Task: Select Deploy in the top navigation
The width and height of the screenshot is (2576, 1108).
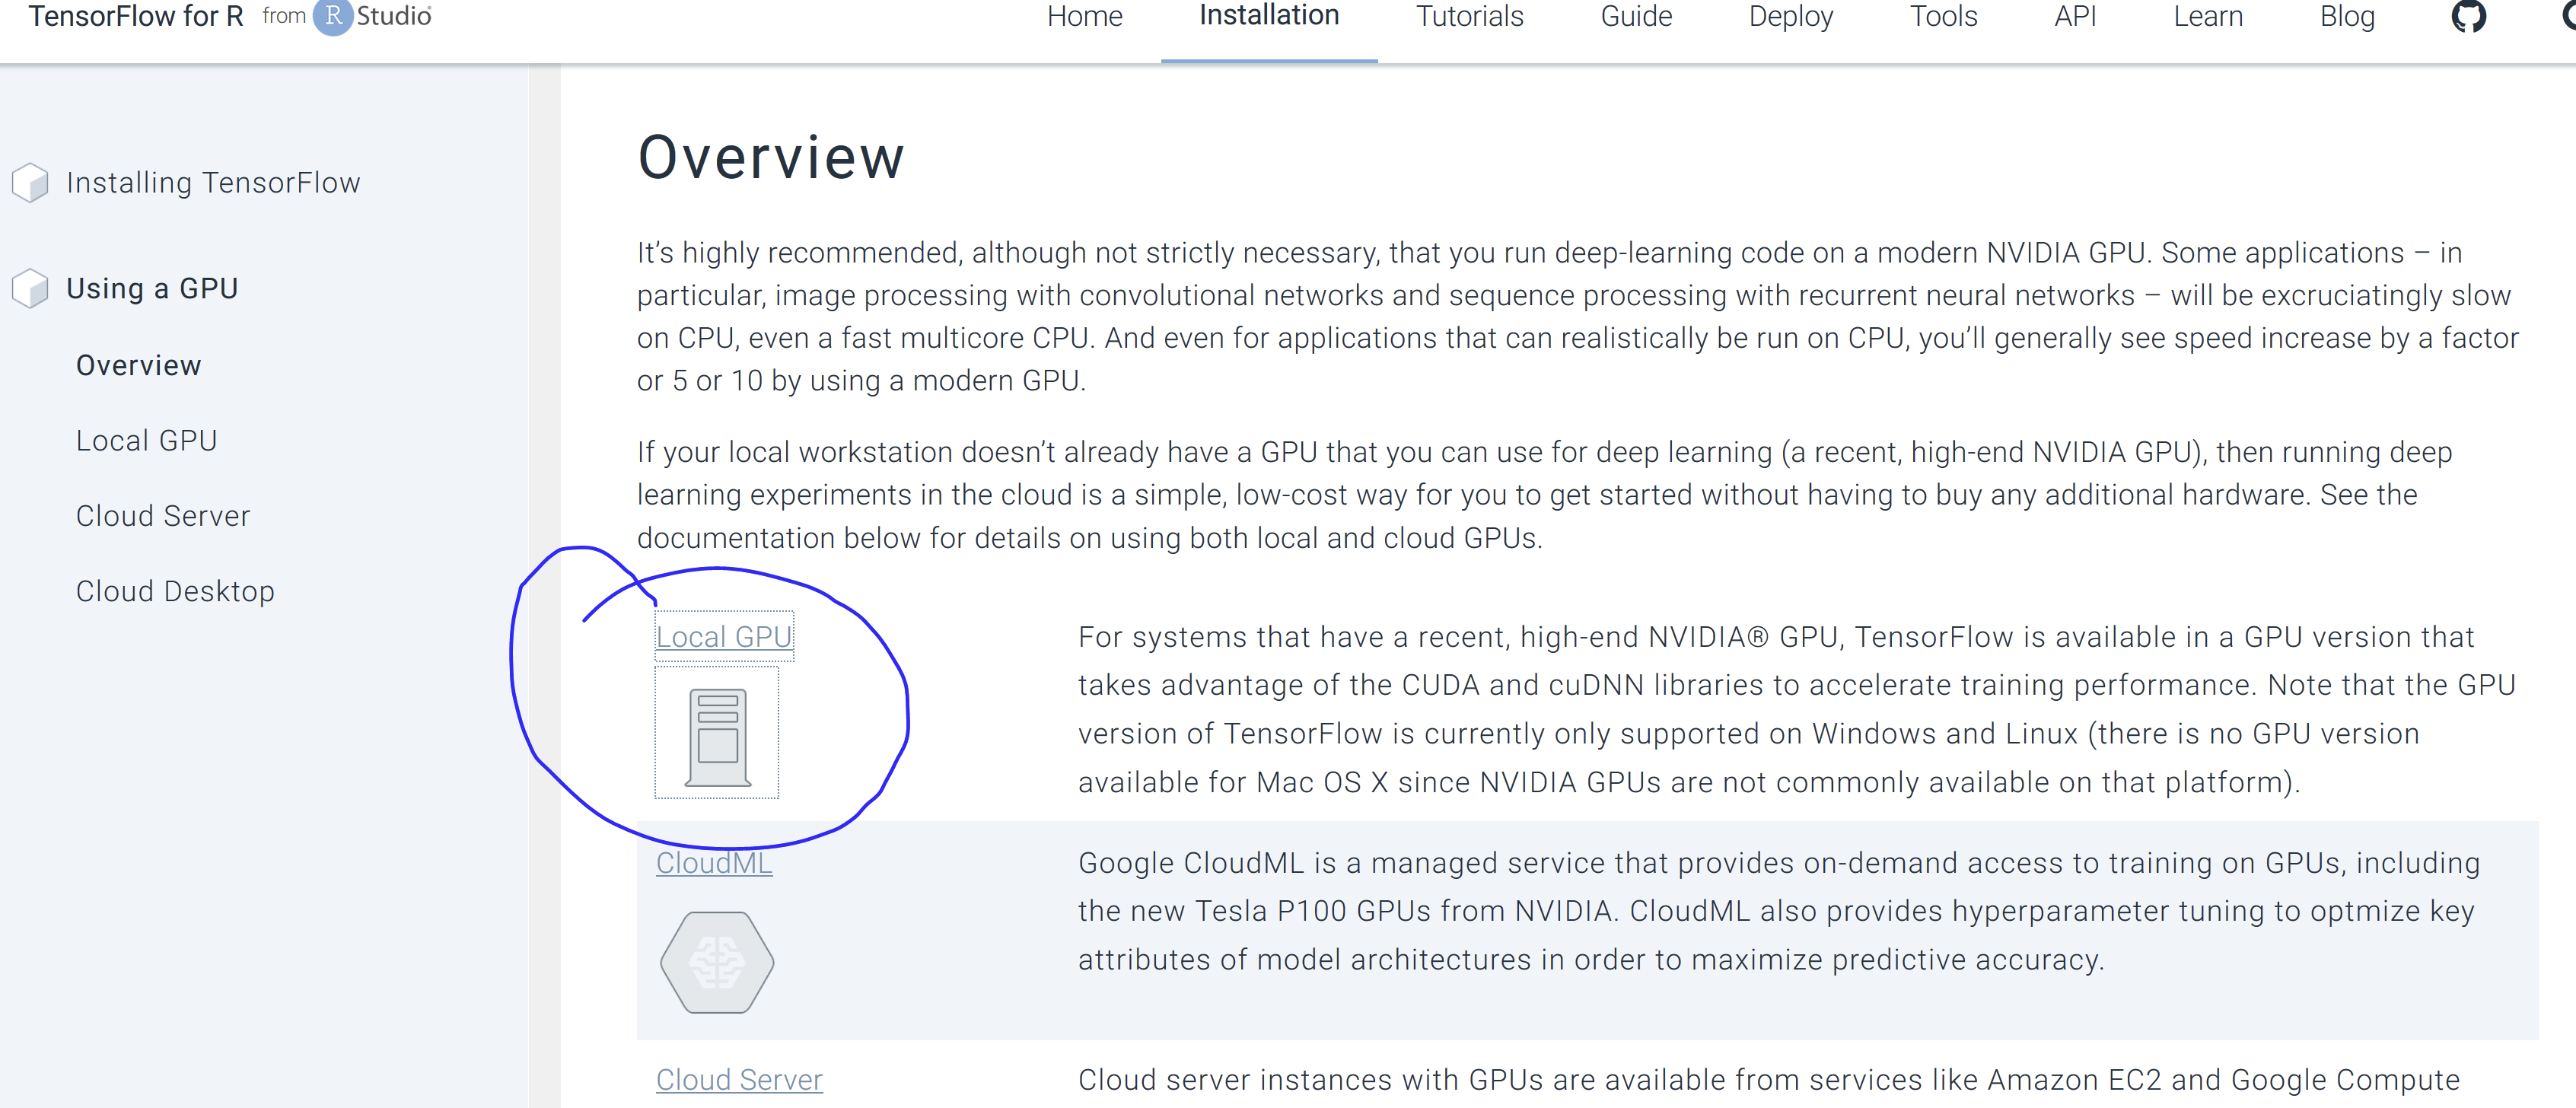Action: (x=1791, y=16)
